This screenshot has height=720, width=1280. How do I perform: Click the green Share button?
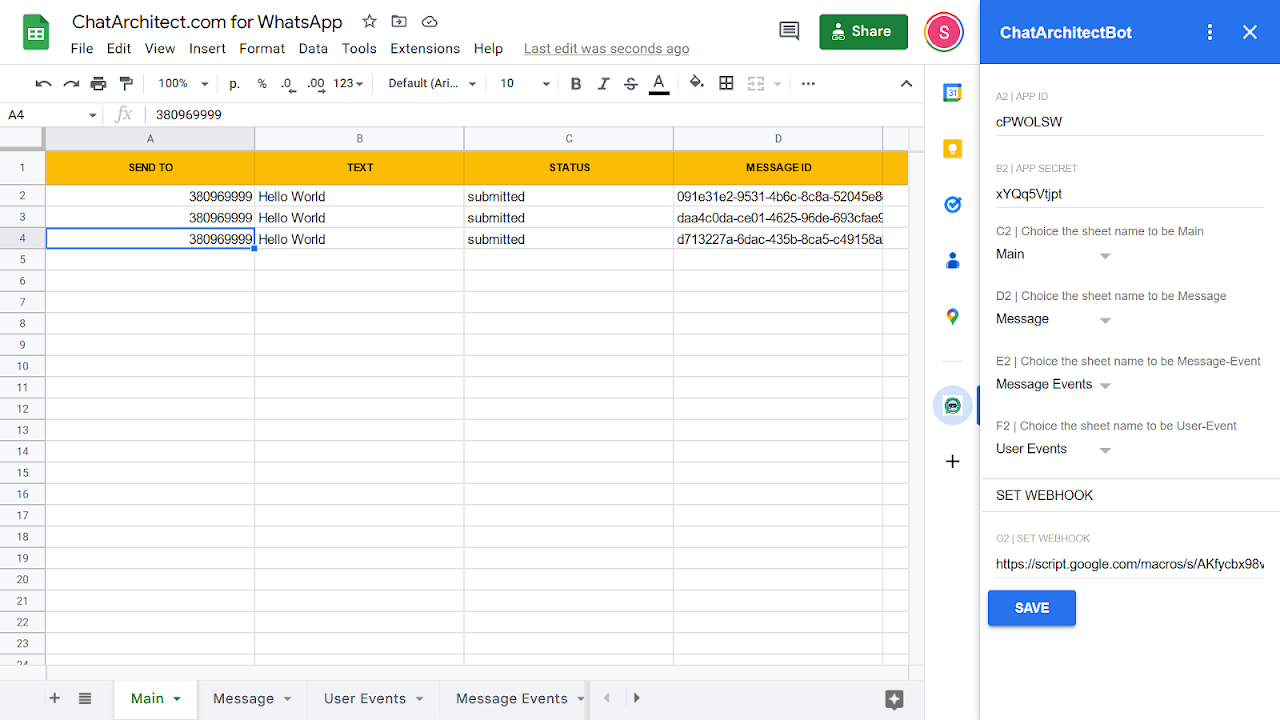863,32
